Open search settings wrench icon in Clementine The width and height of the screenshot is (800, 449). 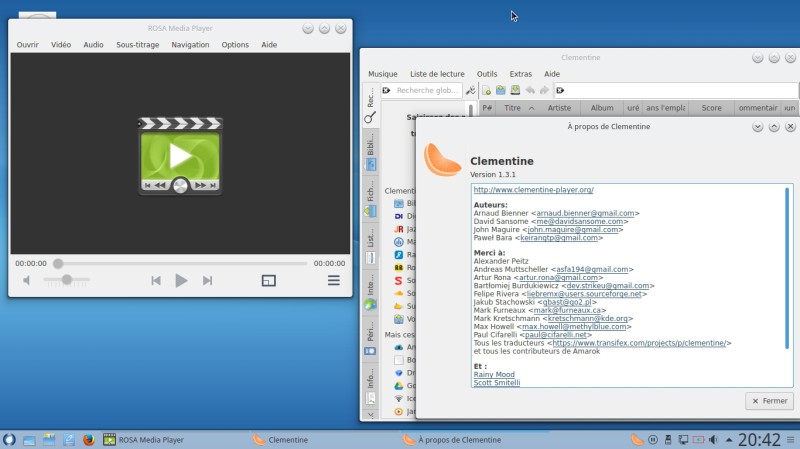[x=470, y=90]
